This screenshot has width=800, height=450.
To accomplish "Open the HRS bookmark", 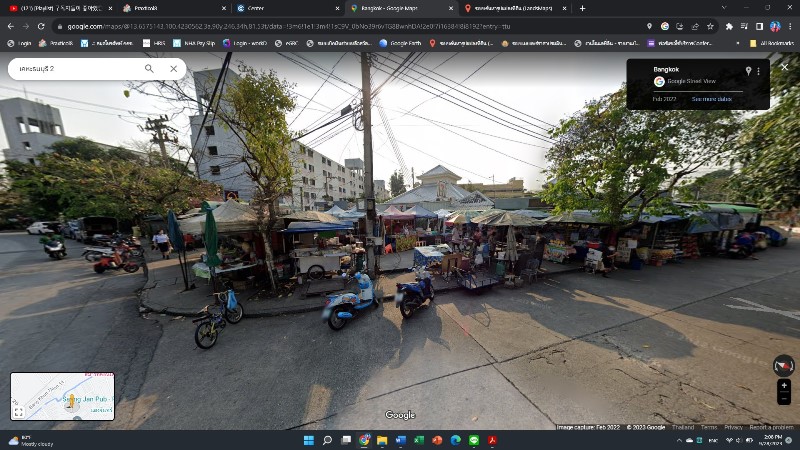I will click(154, 43).
